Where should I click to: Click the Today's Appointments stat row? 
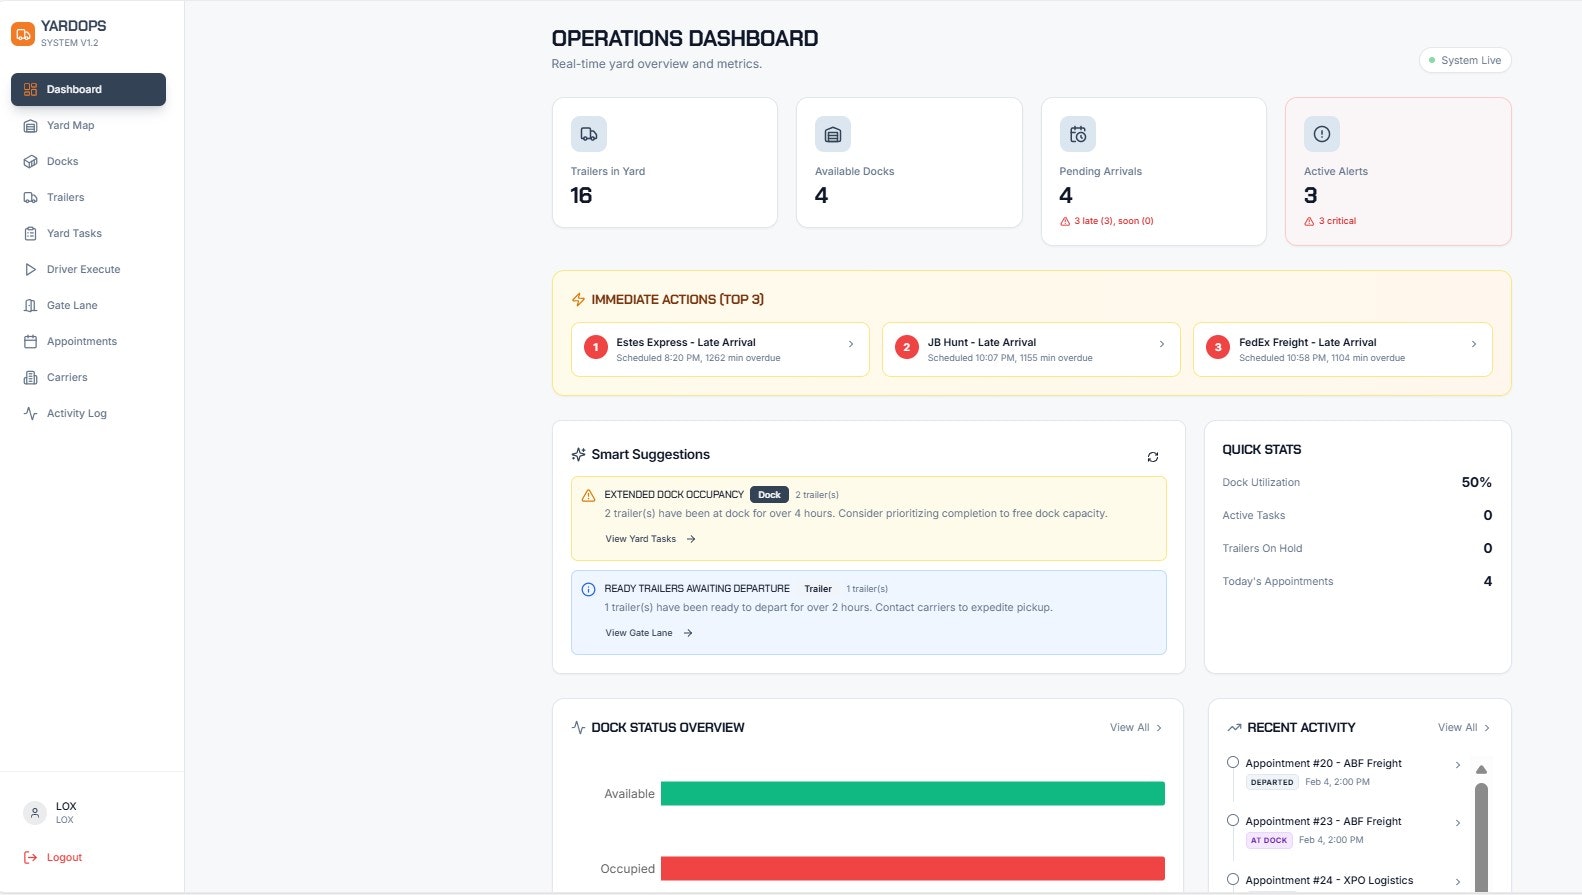[1357, 581]
